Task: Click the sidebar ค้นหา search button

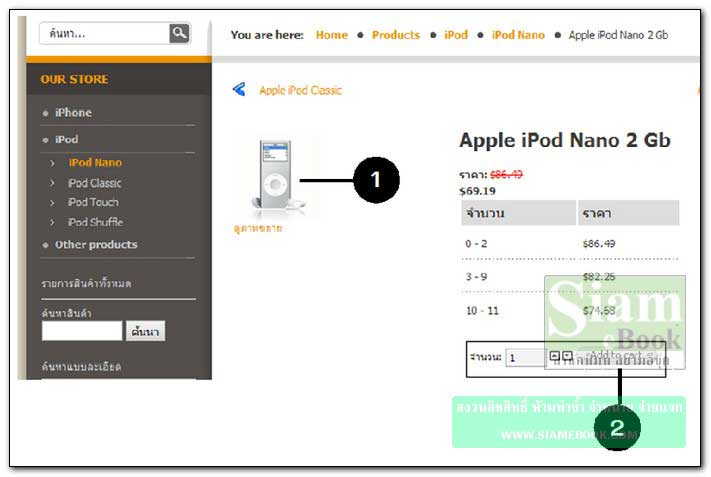Action: click(x=145, y=331)
